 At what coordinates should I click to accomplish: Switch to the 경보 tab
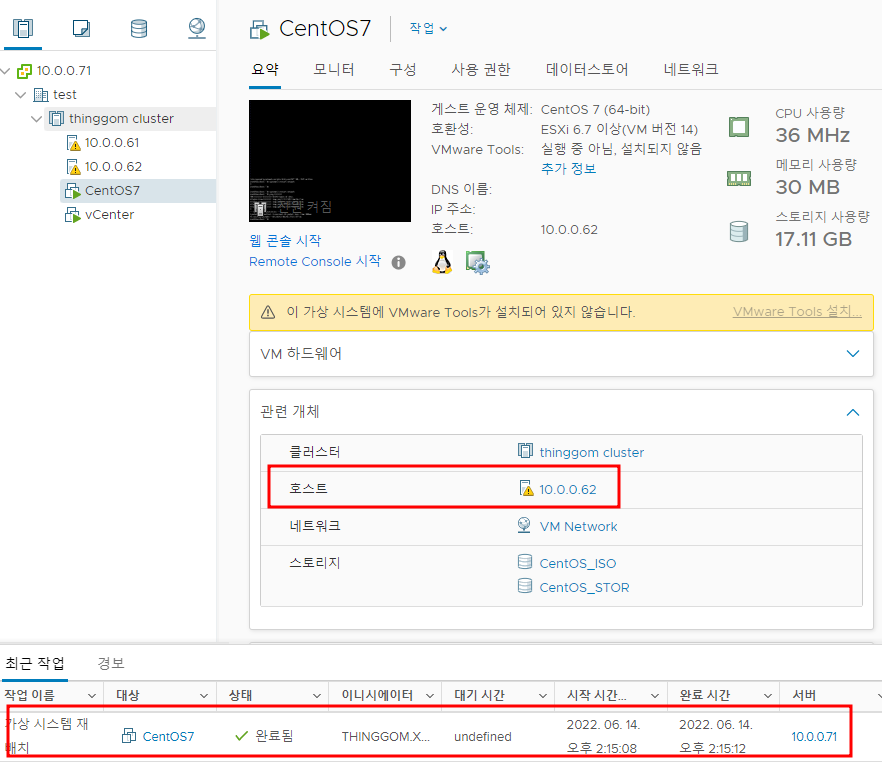point(111,664)
